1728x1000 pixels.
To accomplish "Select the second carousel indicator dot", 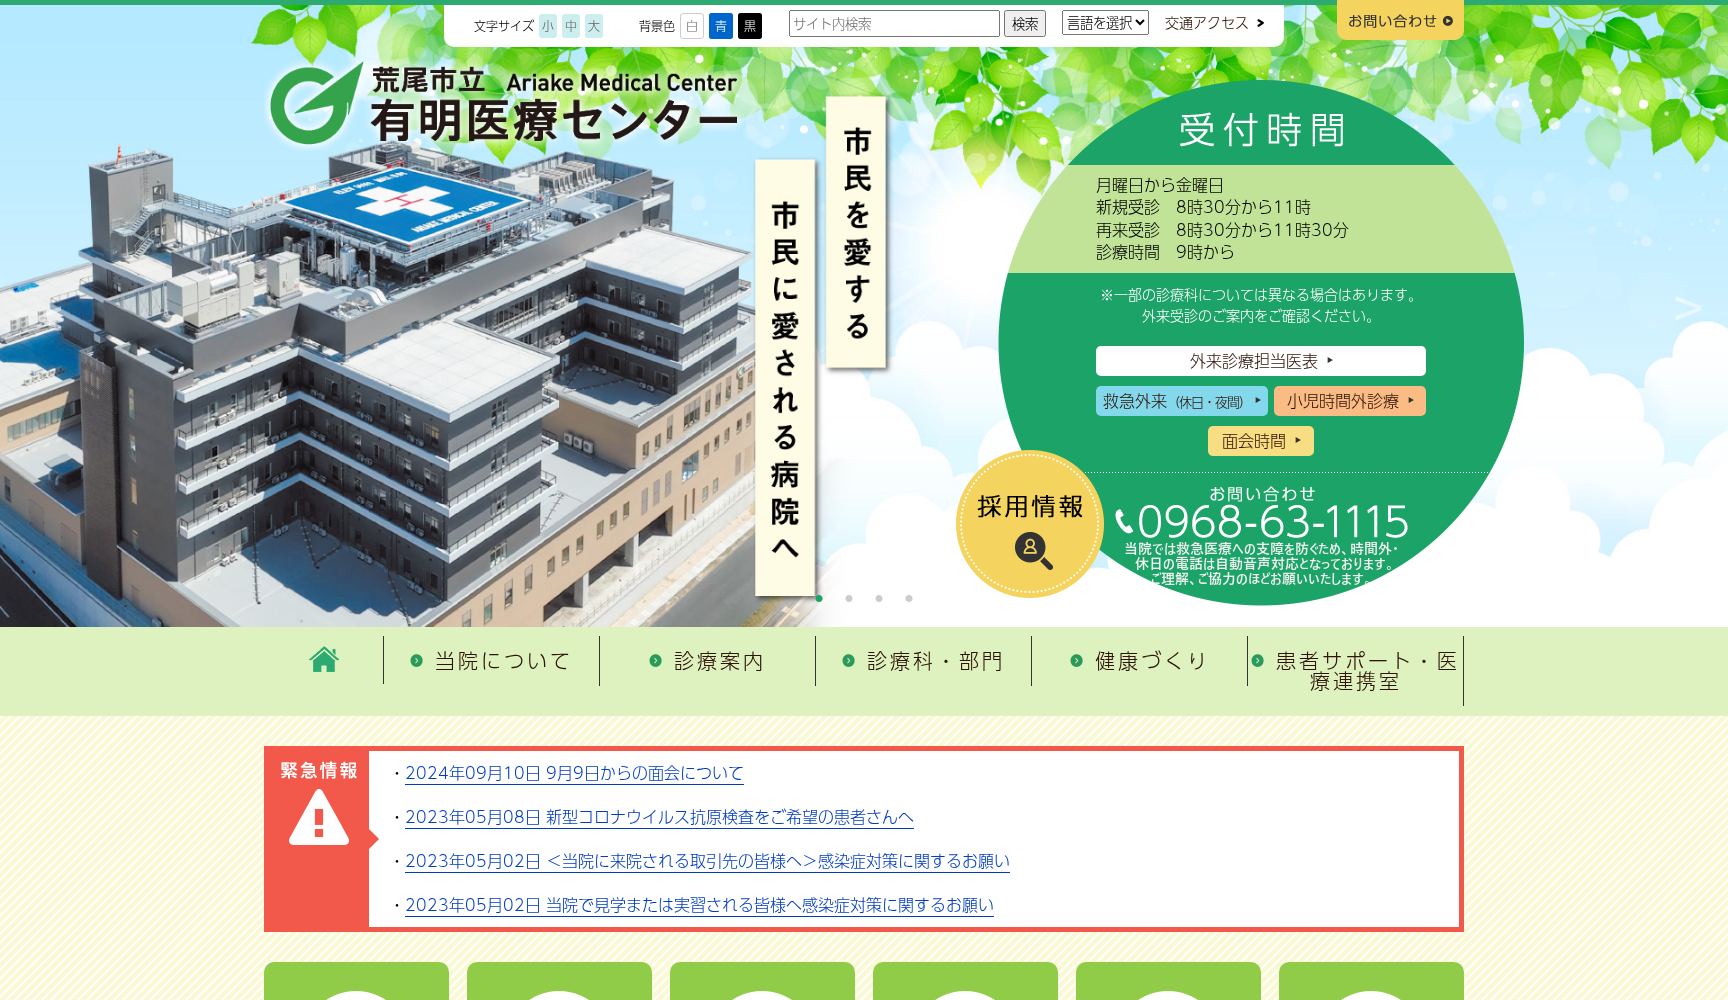I will 849,599.
